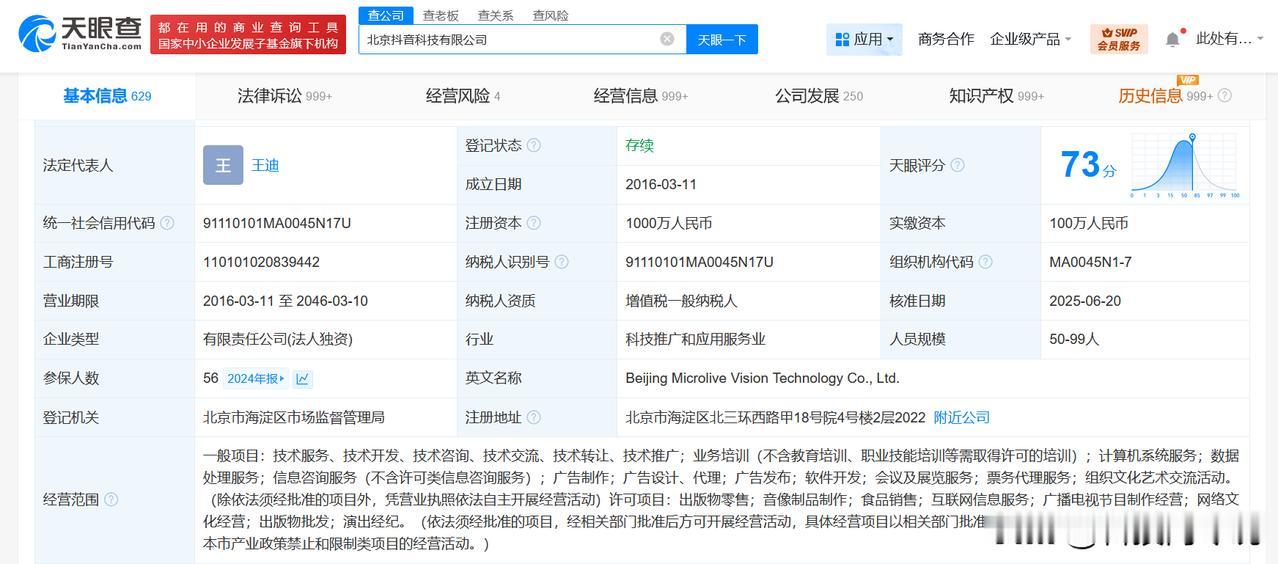The height and width of the screenshot is (564, 1278).
Task: Open the 知识产权 tab
Action: point(997,96)
